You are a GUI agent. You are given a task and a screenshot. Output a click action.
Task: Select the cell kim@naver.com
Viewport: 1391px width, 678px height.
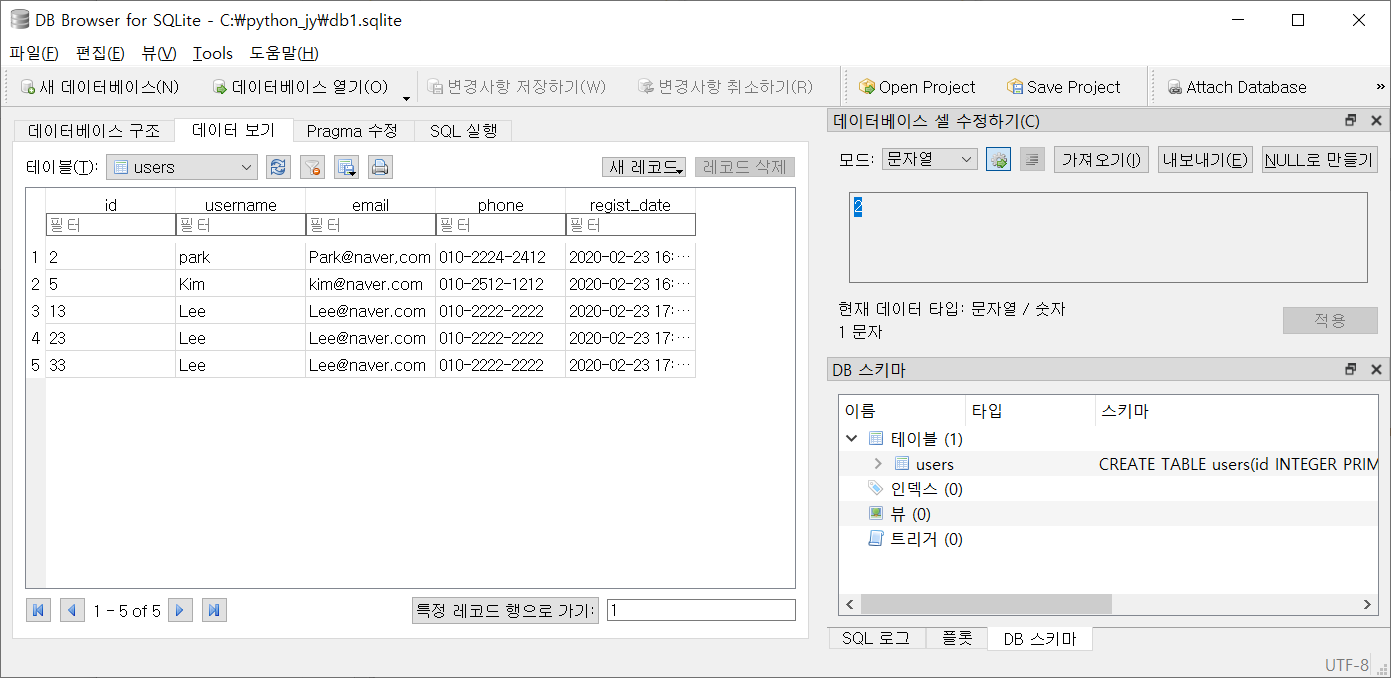(x=370, y=284)
